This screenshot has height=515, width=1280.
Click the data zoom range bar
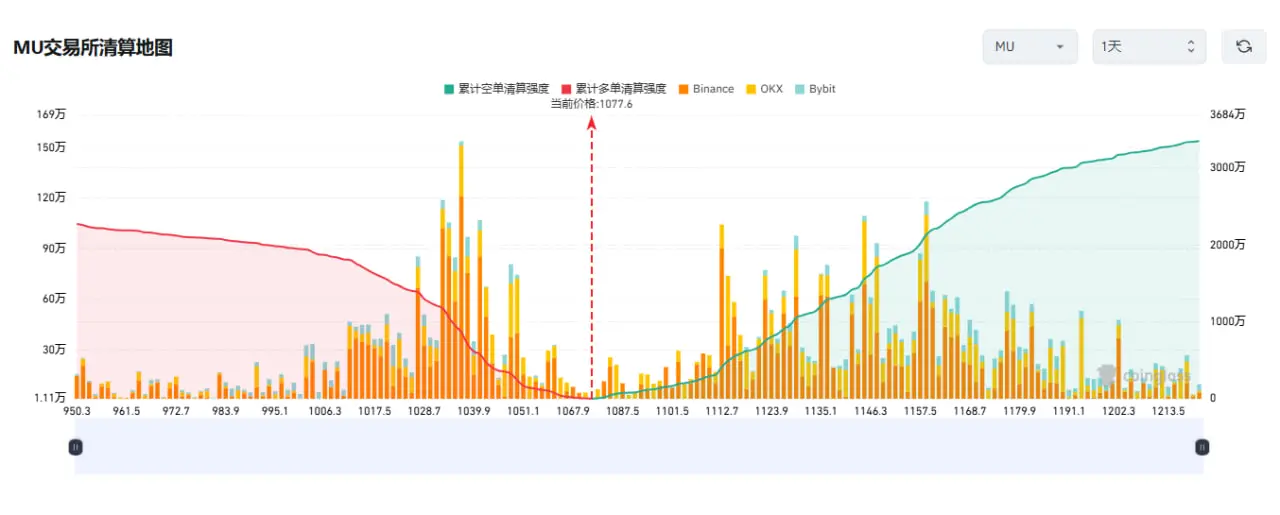click(639, 447)
